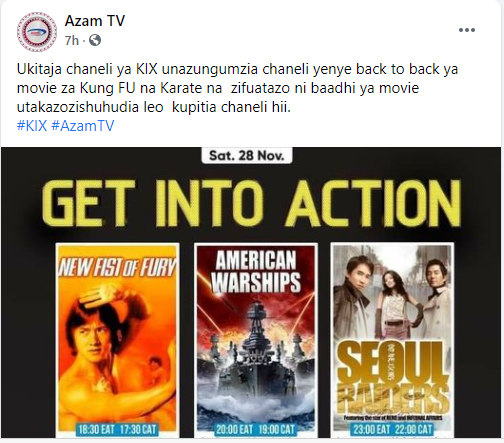The image size is (504, 443).
Task: Click the public globe privacy icon
Action: point(95,40)
